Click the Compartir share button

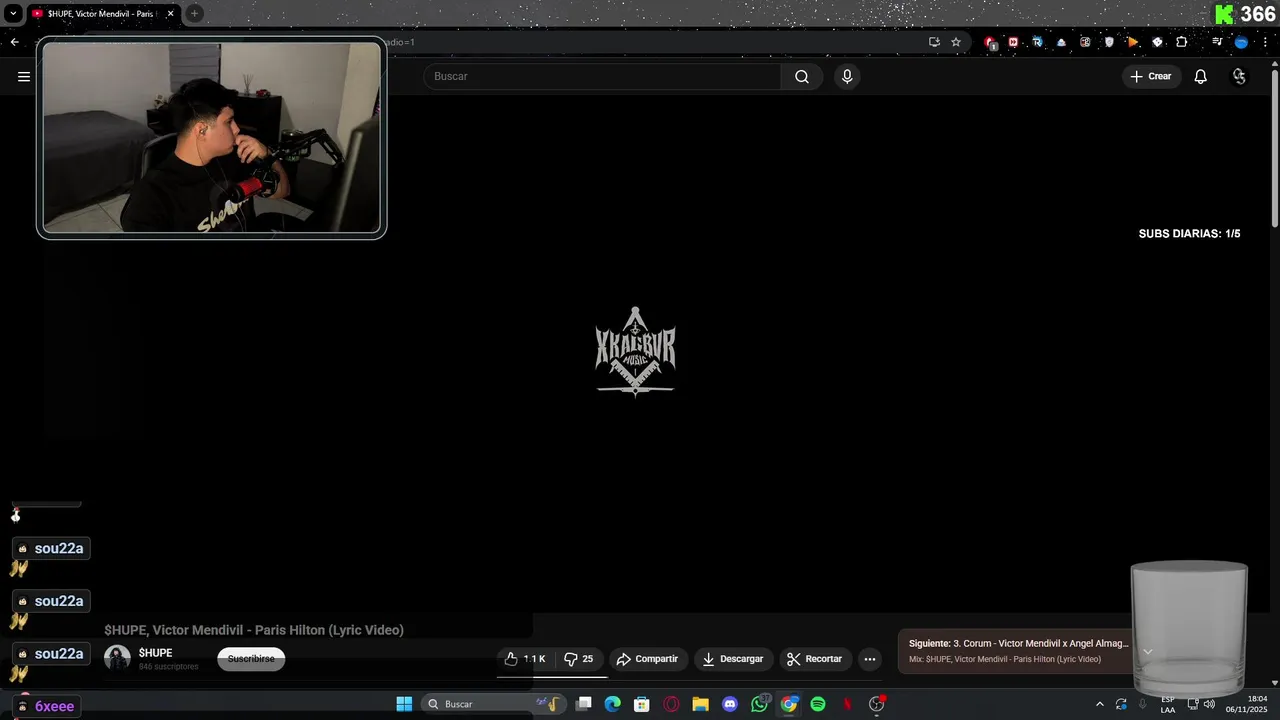tap(648, 659)
